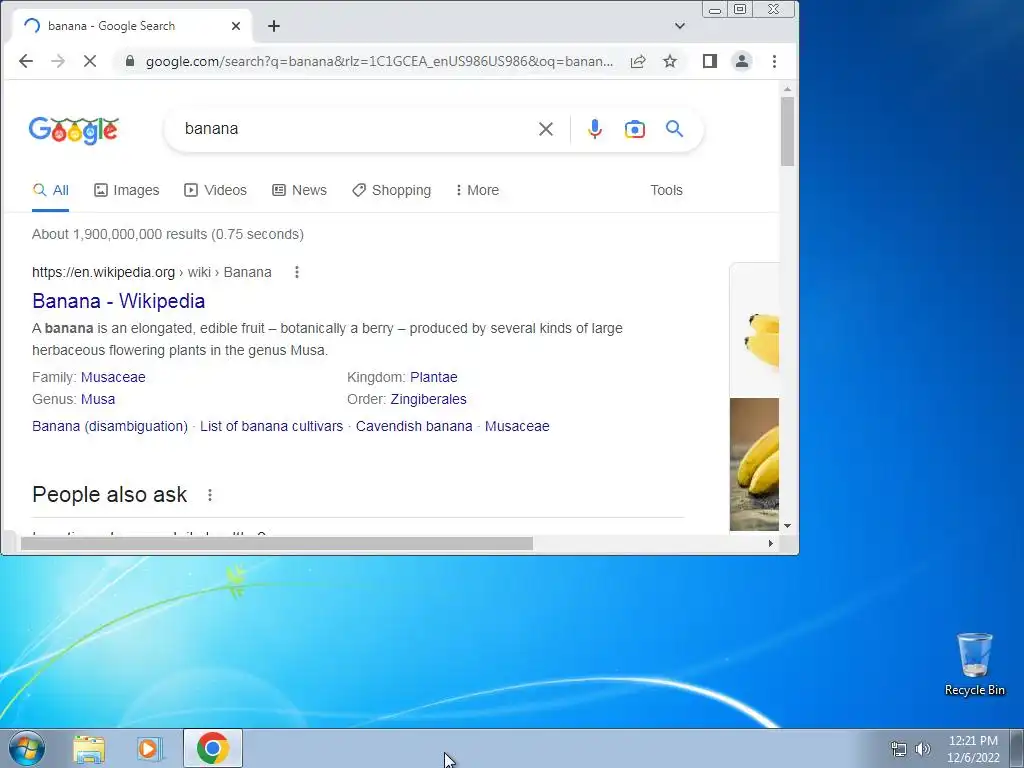The width and height of the screenshot is (1024, 768).
Task: Open Windows Explorer from the taskbar
Action: [89, 748]
